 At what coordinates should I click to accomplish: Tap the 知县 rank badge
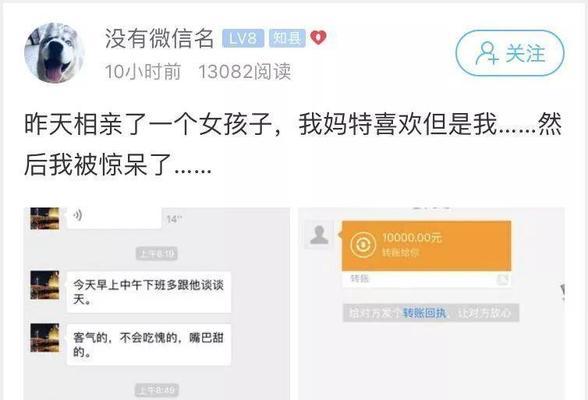pyautogui.click(x=287, y=38)
